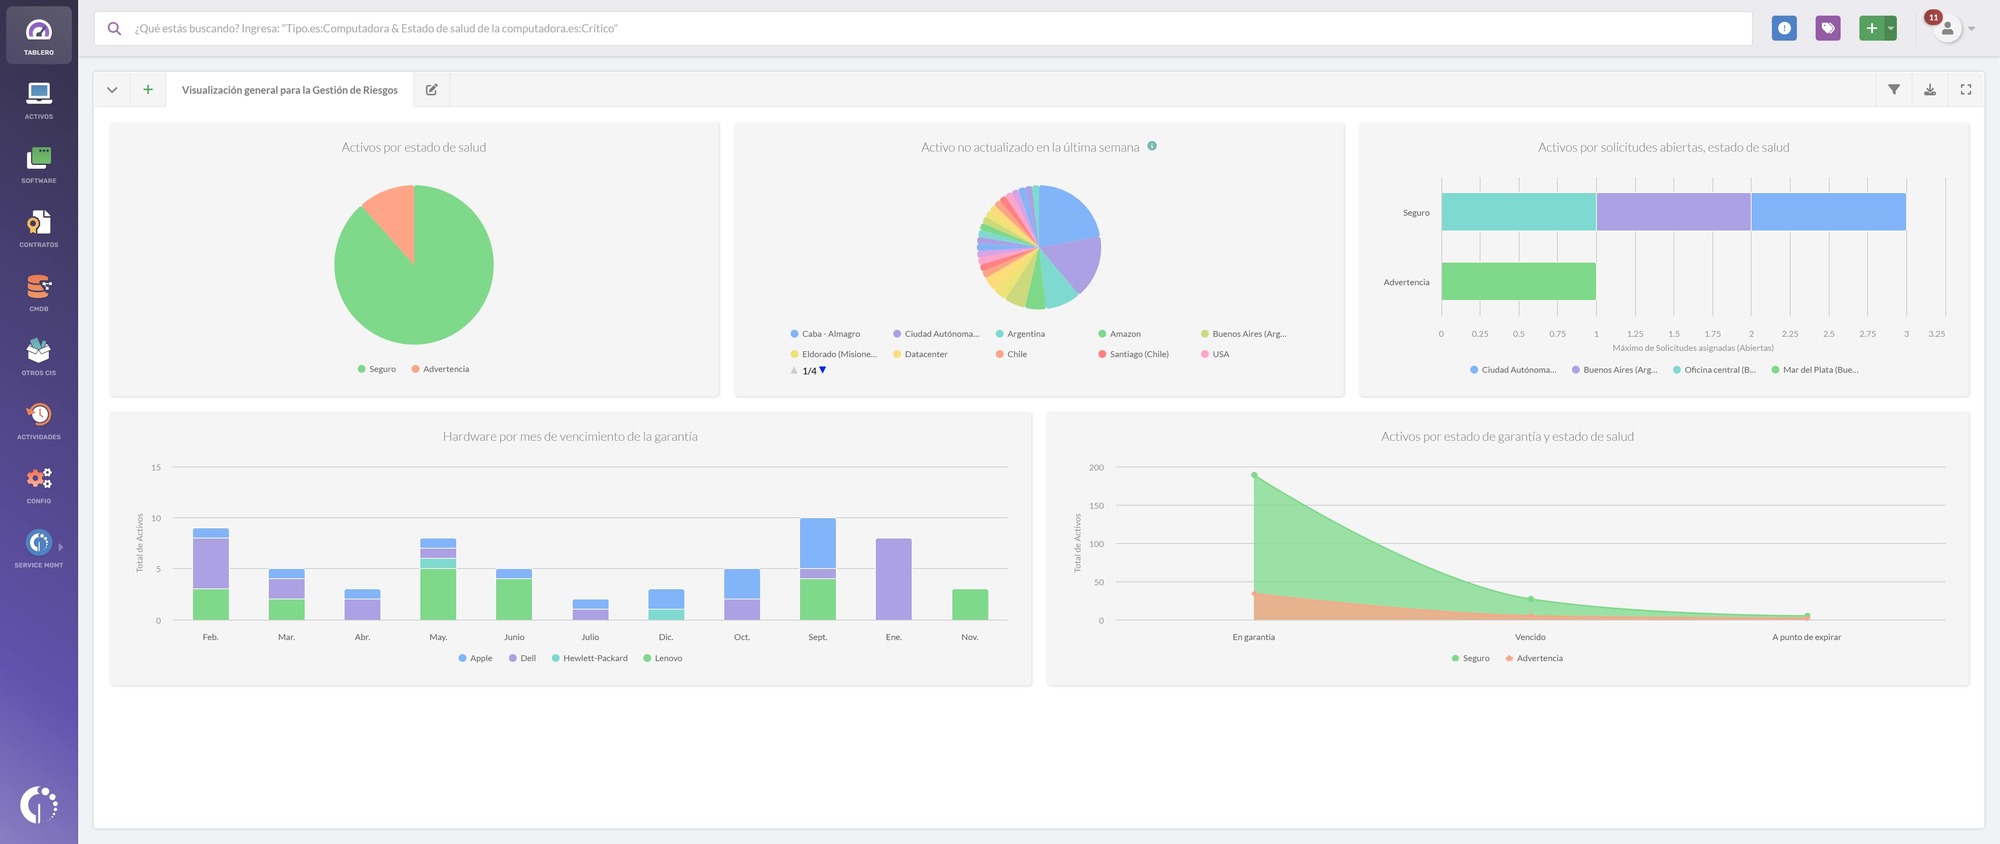
Task: Open the Tablero dashboard sidebar item
Action: point(39,35)
